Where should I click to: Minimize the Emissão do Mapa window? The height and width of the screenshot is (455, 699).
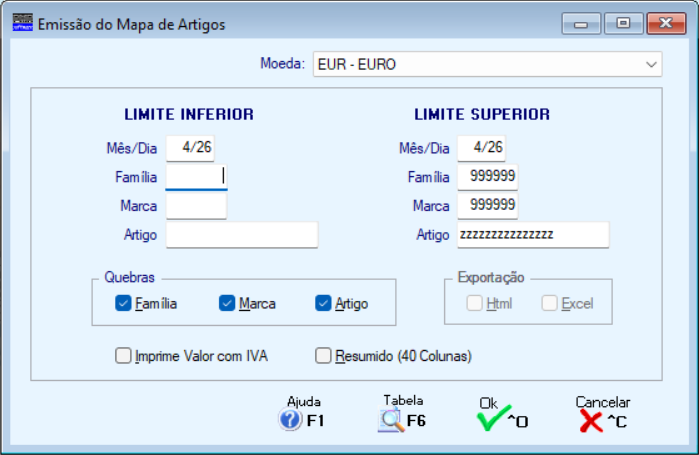(x=581, y=22)
